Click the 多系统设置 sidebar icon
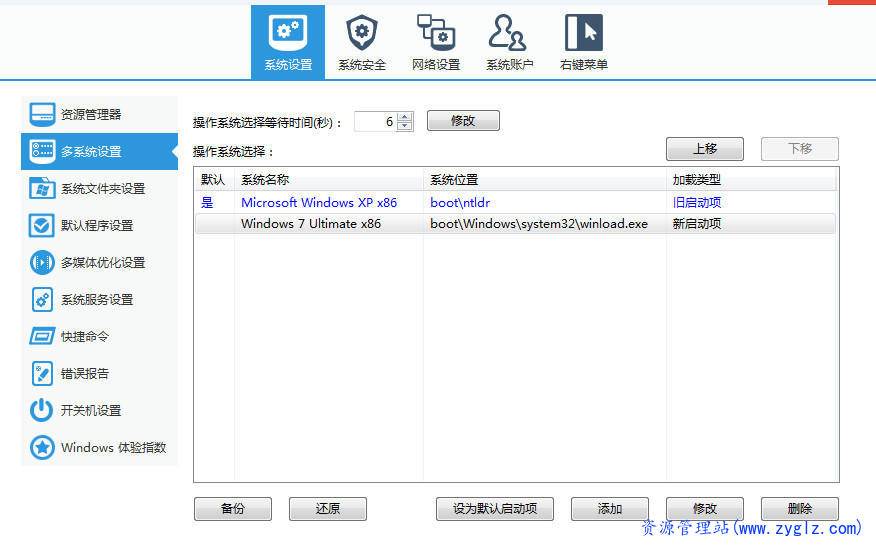 click(42, 151)
